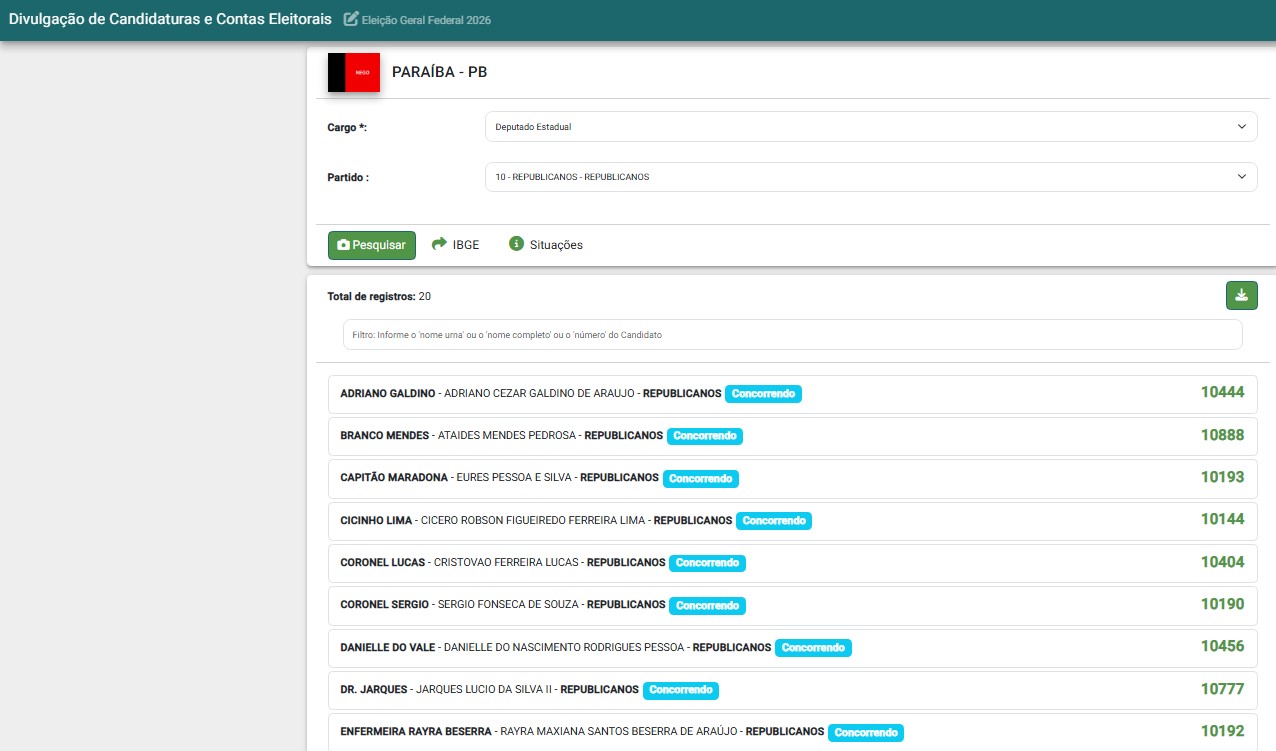
Task: Open candidate row DR. JARQUES
Action: [792, 689]
